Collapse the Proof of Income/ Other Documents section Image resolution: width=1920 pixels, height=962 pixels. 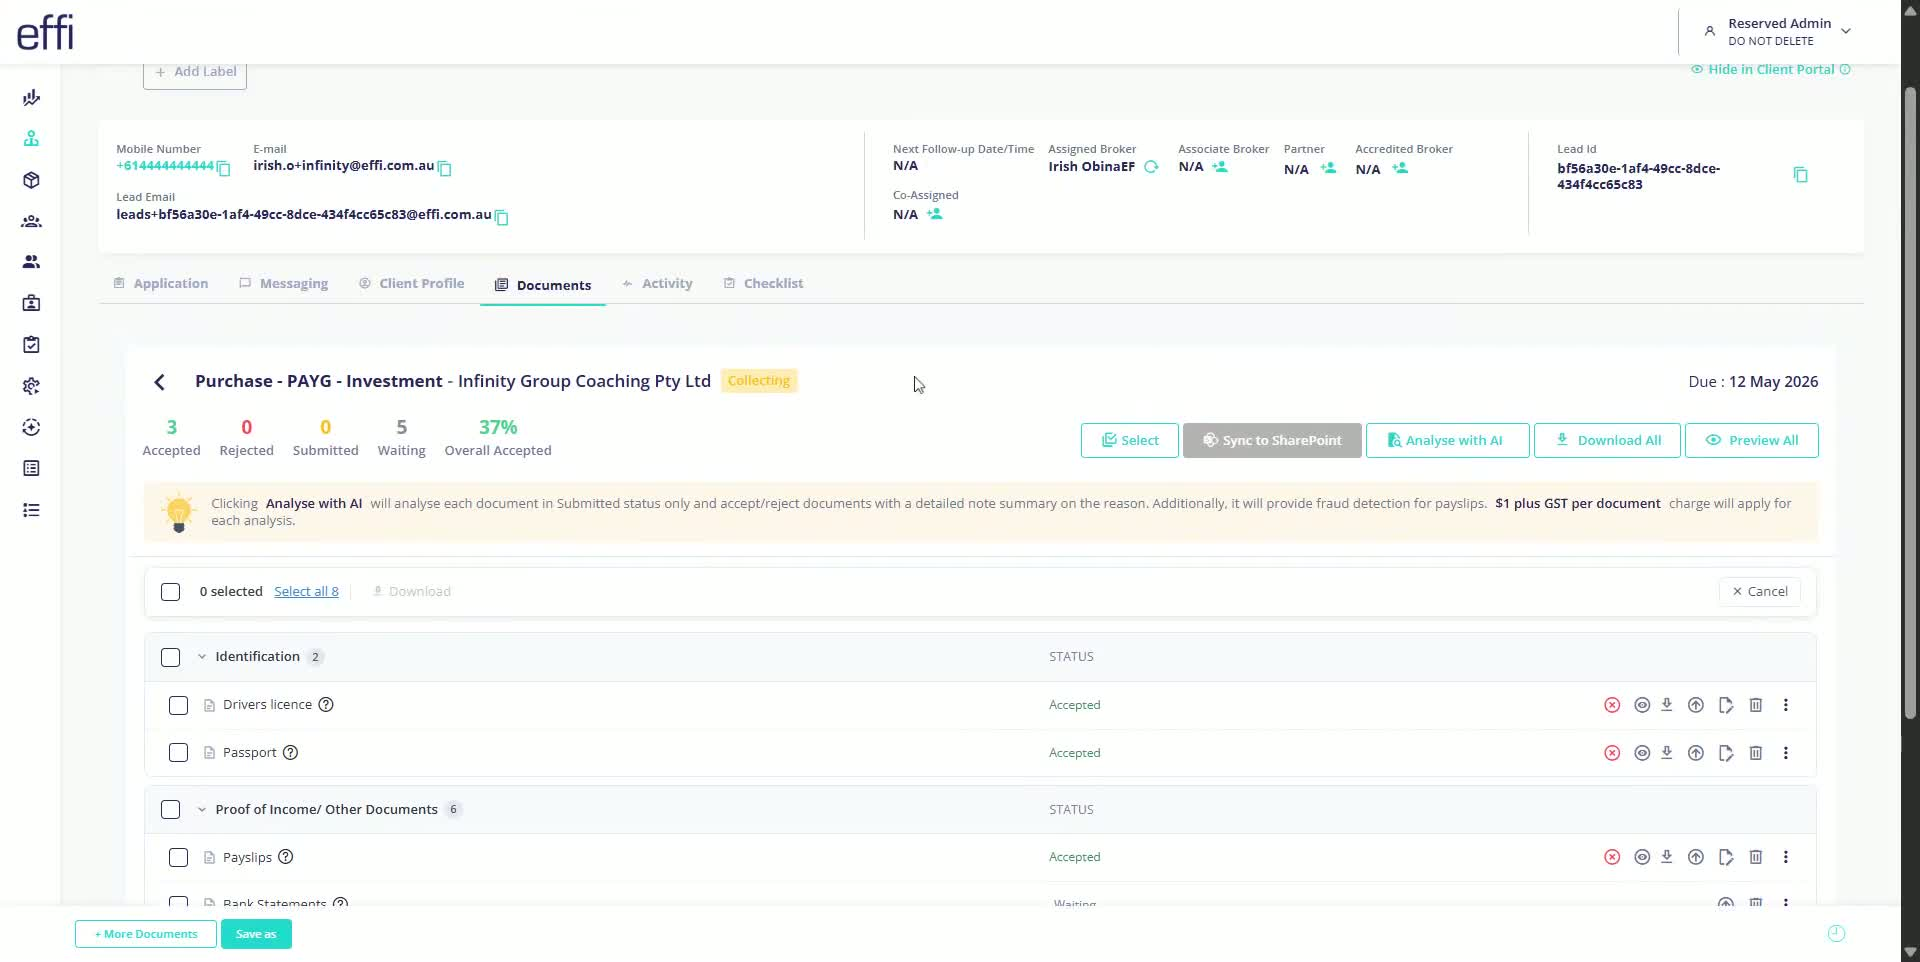coord(202,810)
